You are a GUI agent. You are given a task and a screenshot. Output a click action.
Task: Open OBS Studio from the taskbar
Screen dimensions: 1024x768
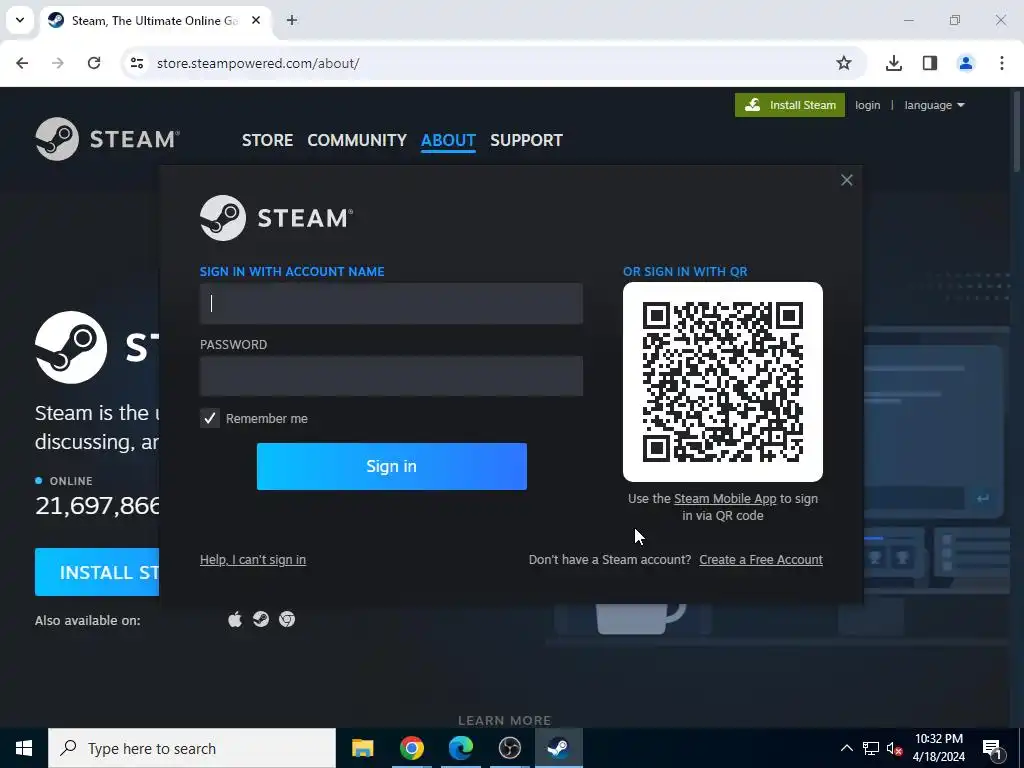(x=509, y=748)
